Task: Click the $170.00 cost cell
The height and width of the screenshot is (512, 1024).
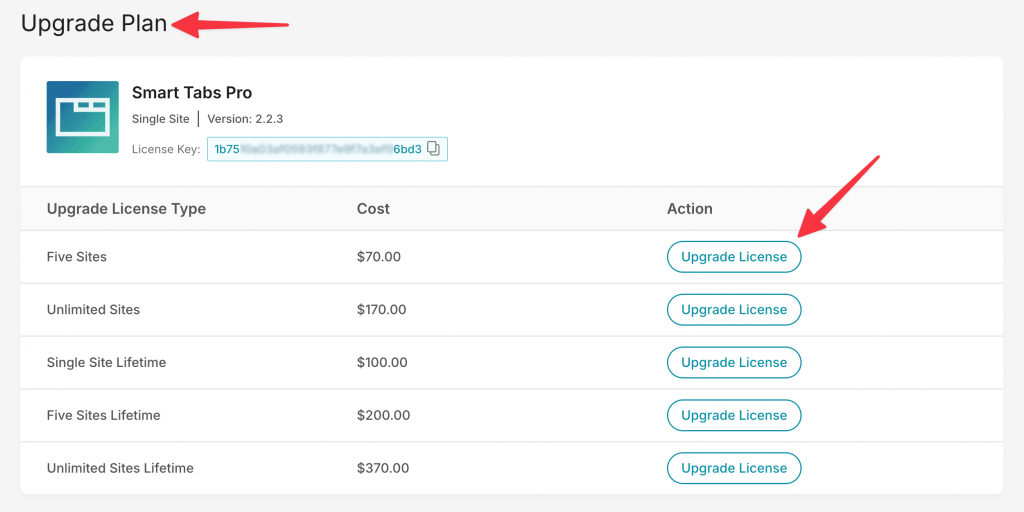Action: click(381, 310)
